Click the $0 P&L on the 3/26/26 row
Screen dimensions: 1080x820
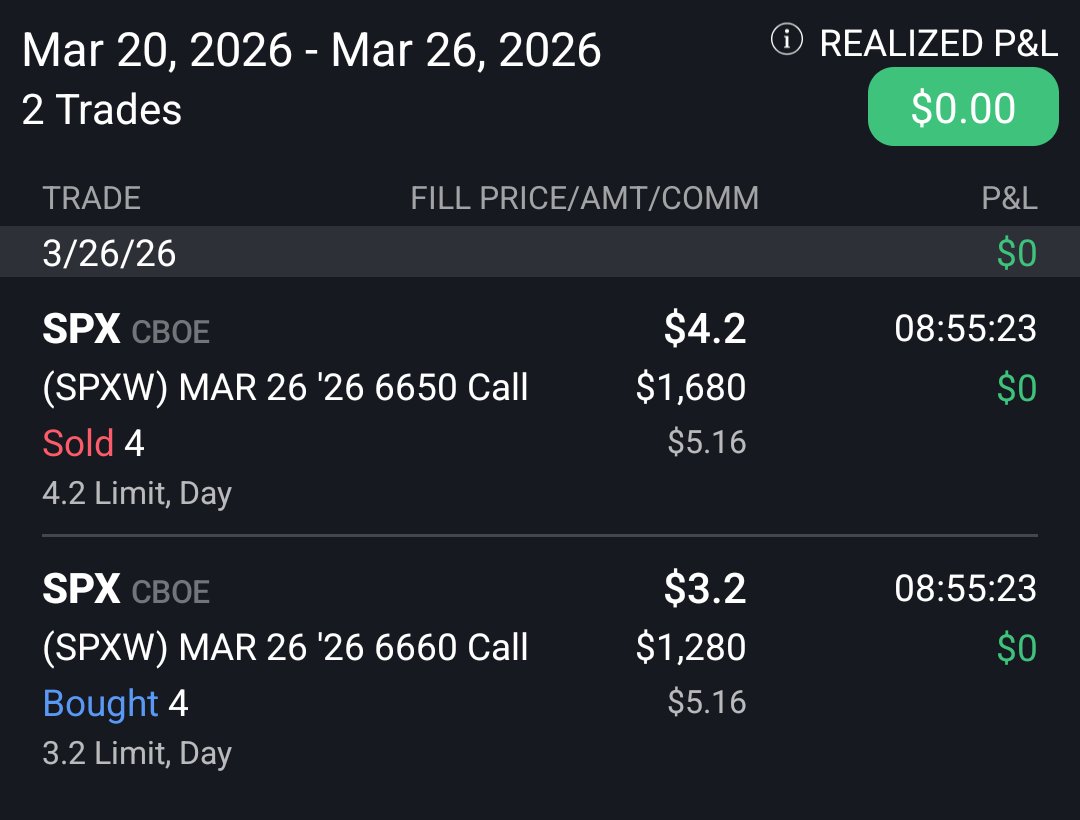click(1016, 253)
